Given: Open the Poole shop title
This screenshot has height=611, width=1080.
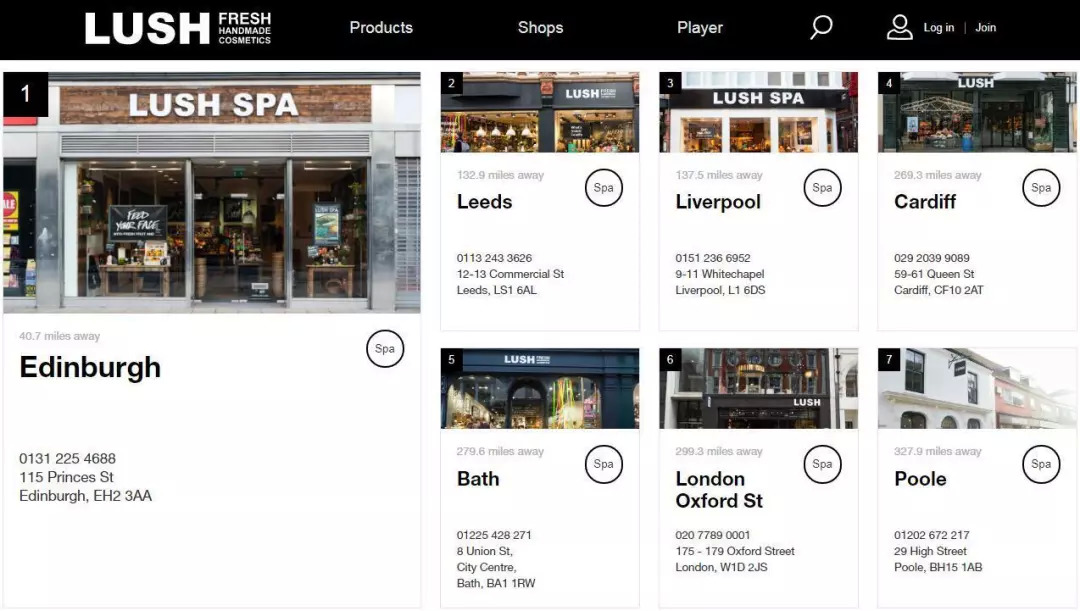Looking at the screenshot, I should pos(920,479).
